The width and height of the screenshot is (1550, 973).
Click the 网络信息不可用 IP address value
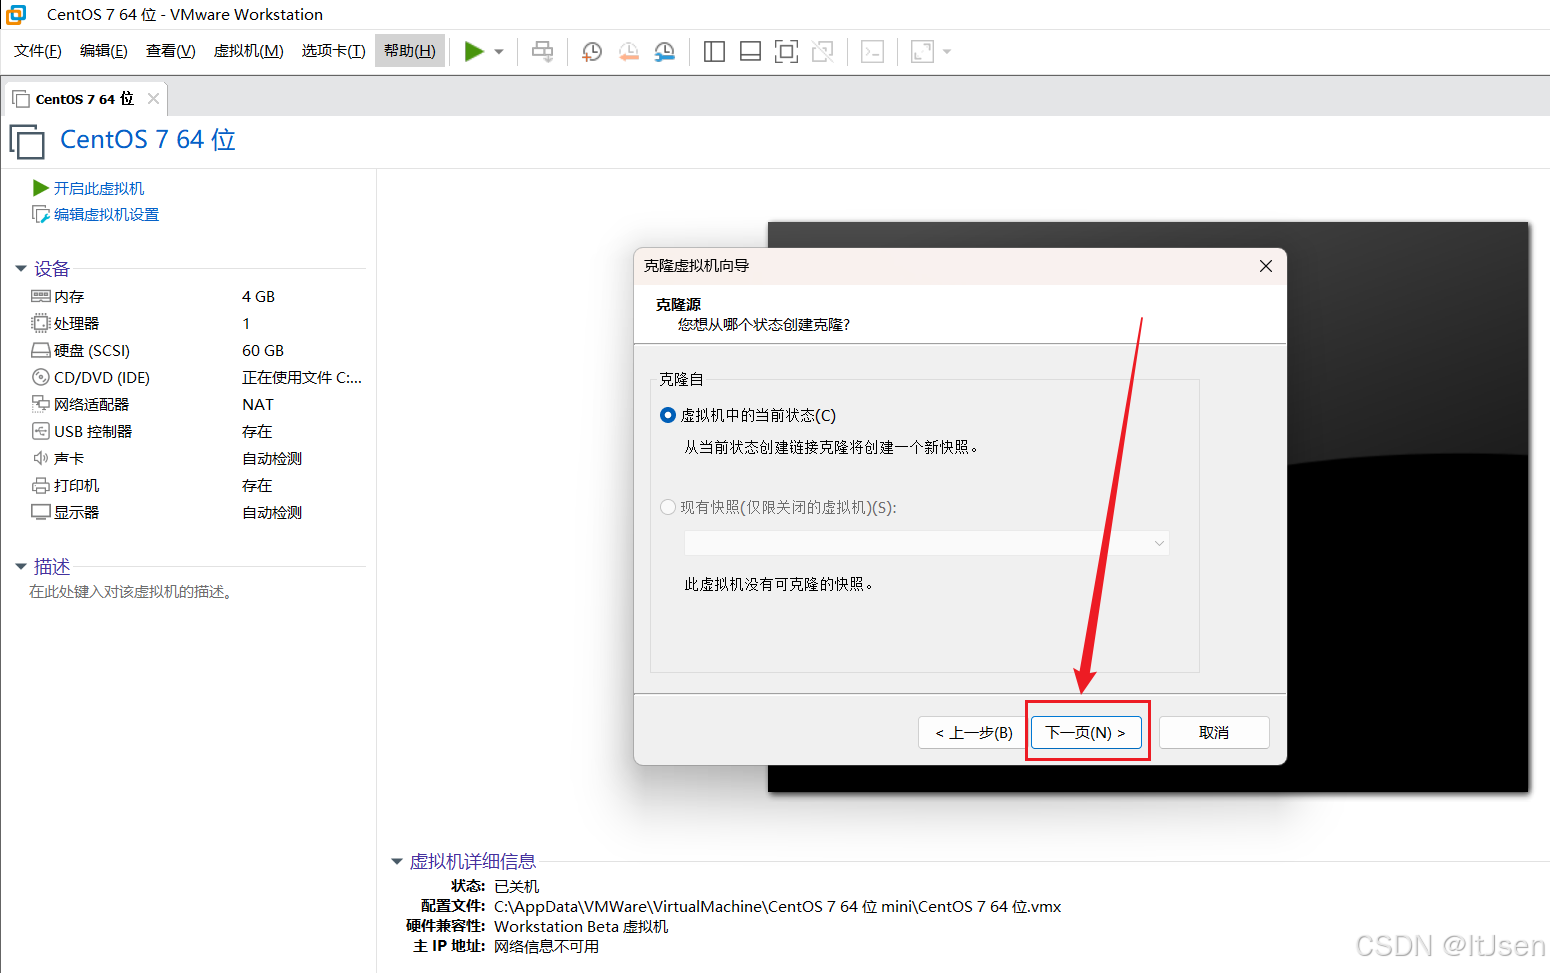(x=546, y=946)
